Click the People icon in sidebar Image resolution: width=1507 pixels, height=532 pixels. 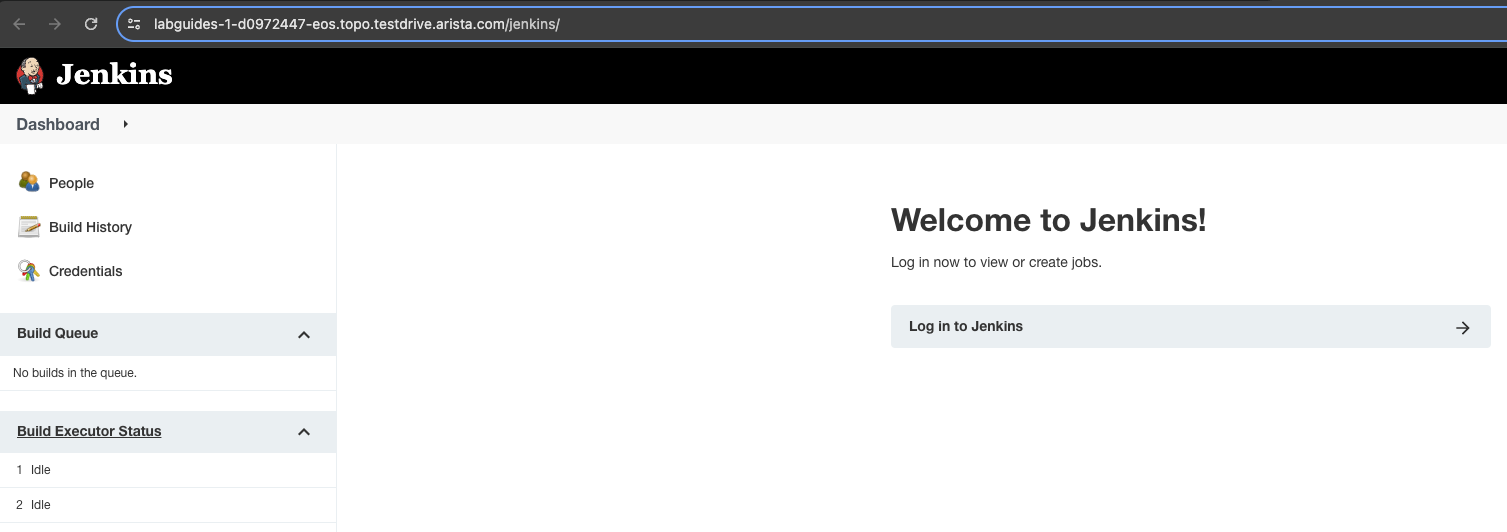pyautogui.click(x=29, y=182)
